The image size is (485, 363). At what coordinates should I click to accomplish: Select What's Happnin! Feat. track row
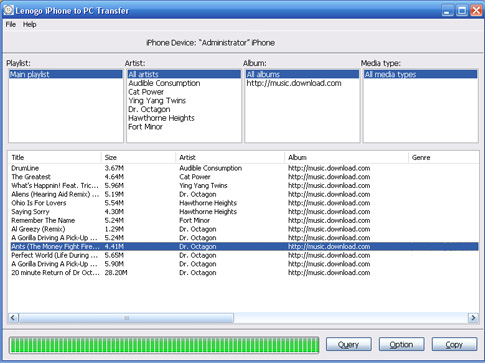coord(243,185)
